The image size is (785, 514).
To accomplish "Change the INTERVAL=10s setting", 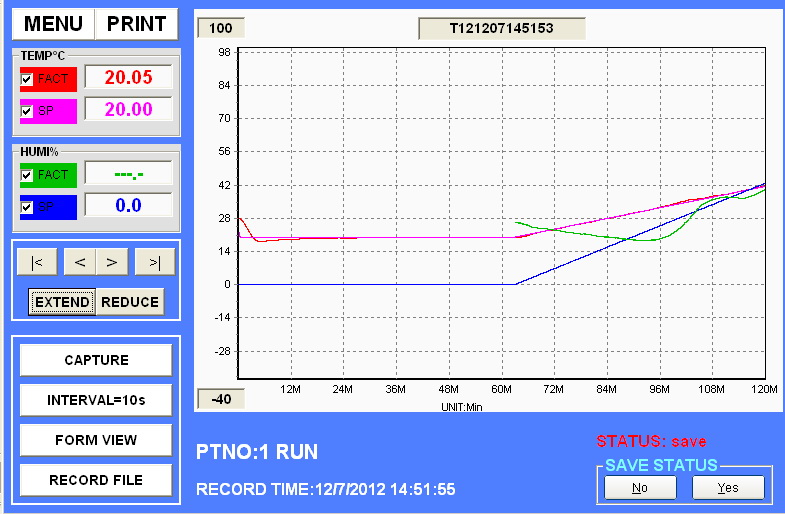I will [96, 400].
